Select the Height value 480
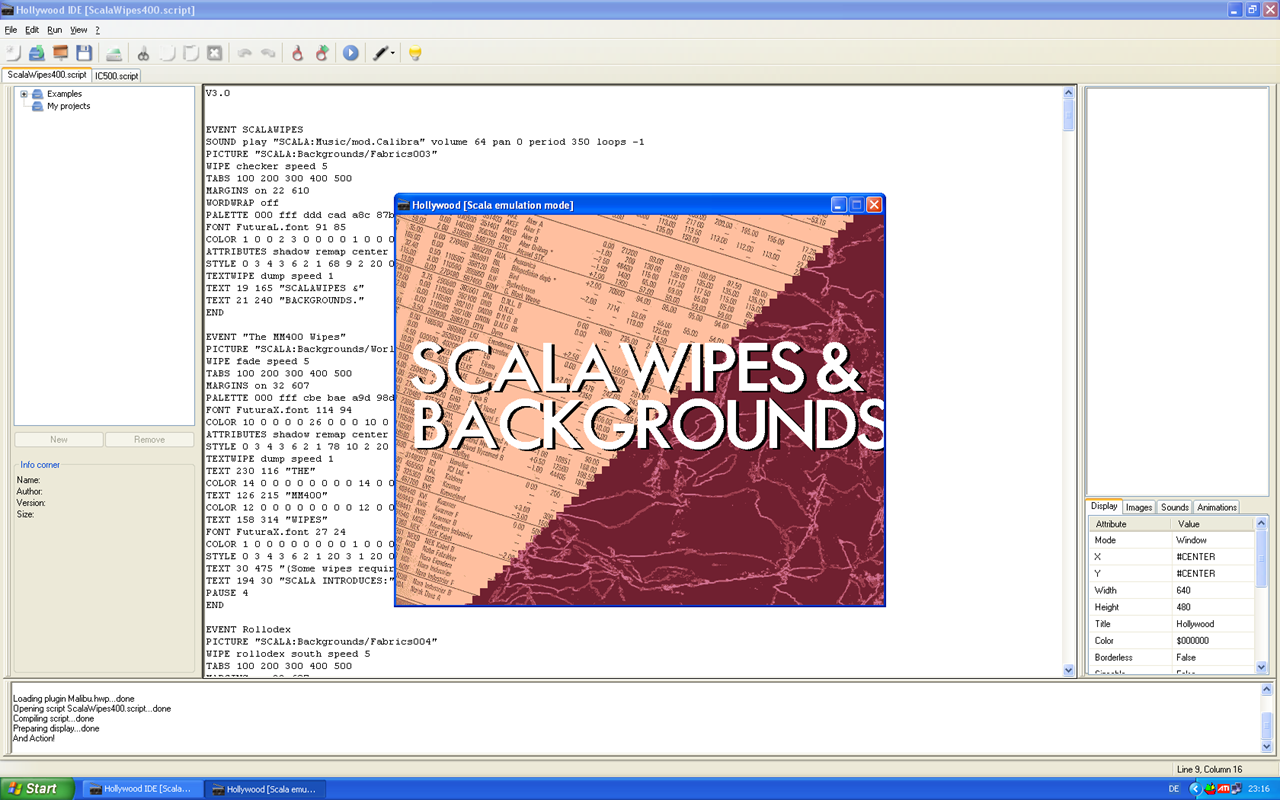 [1213, 607]
